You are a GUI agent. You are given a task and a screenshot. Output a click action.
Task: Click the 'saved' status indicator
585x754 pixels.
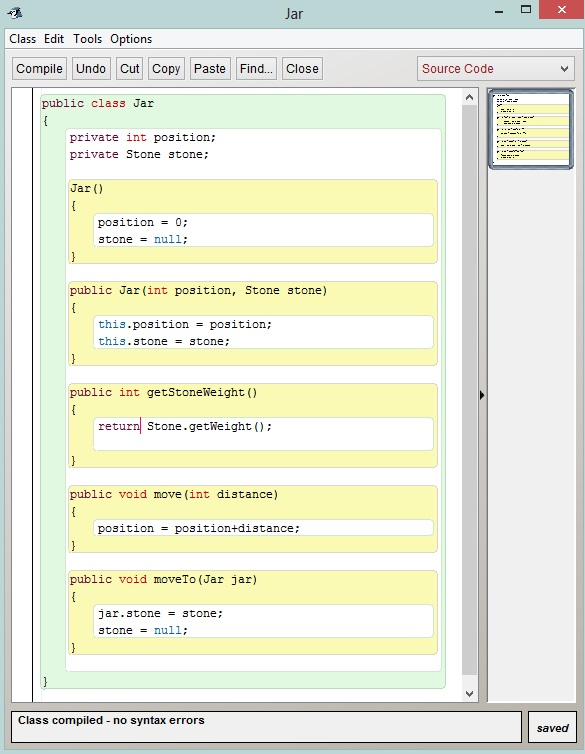coord(552,728)
